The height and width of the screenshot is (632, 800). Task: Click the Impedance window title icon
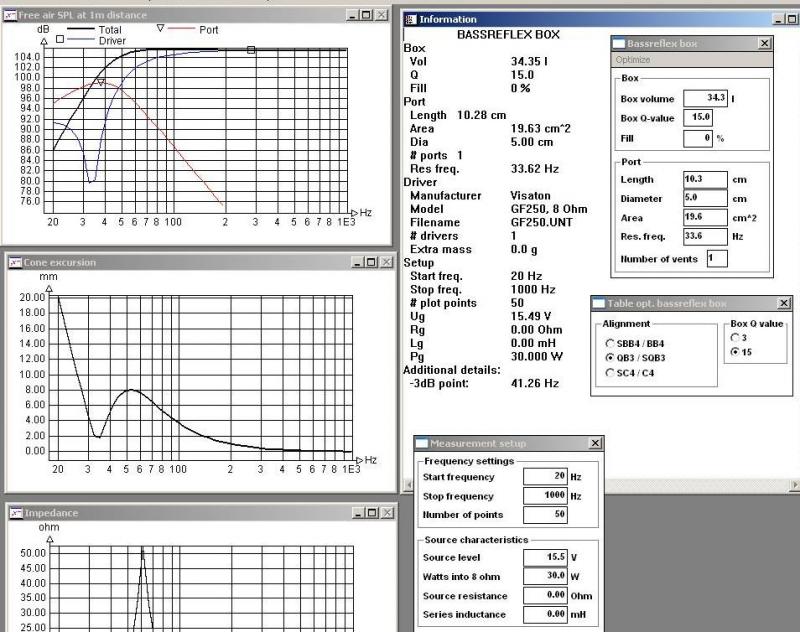15,512
